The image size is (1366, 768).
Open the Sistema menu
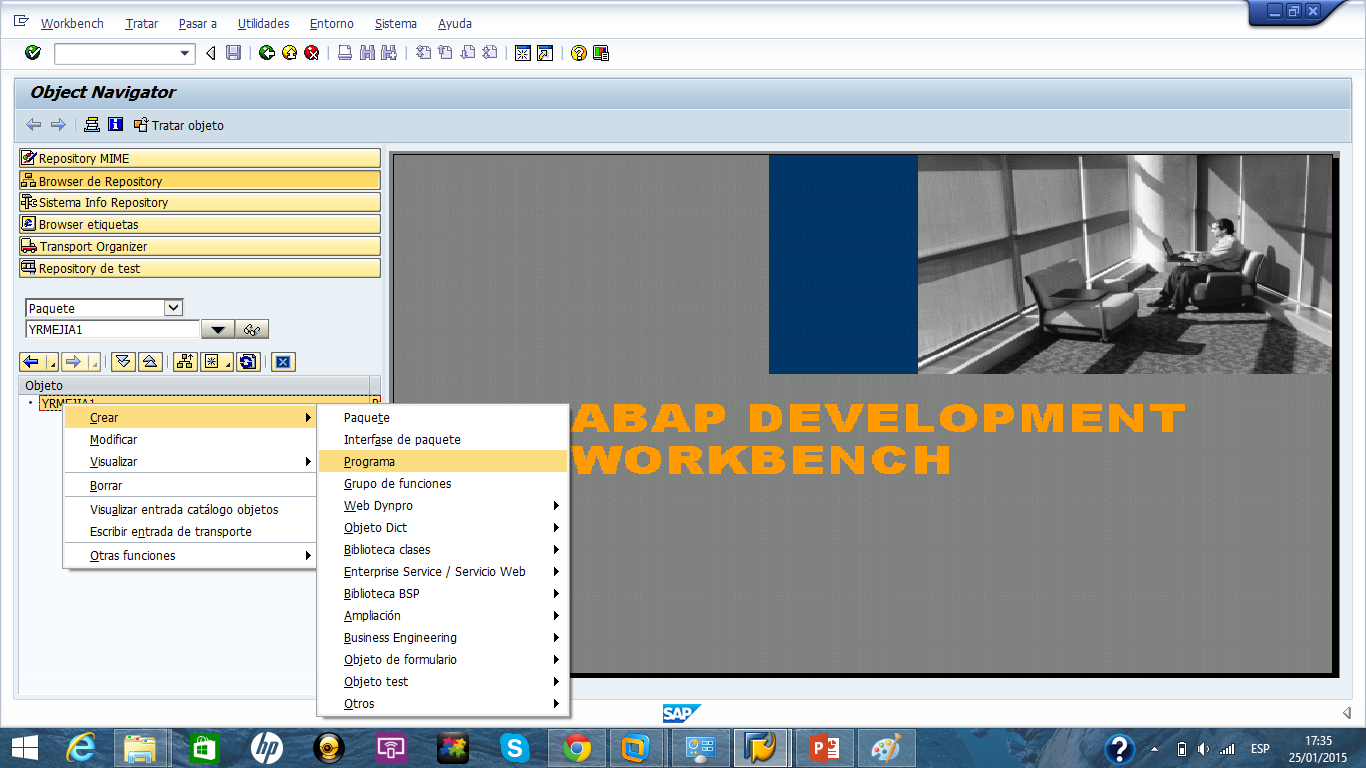click(395, 23)
